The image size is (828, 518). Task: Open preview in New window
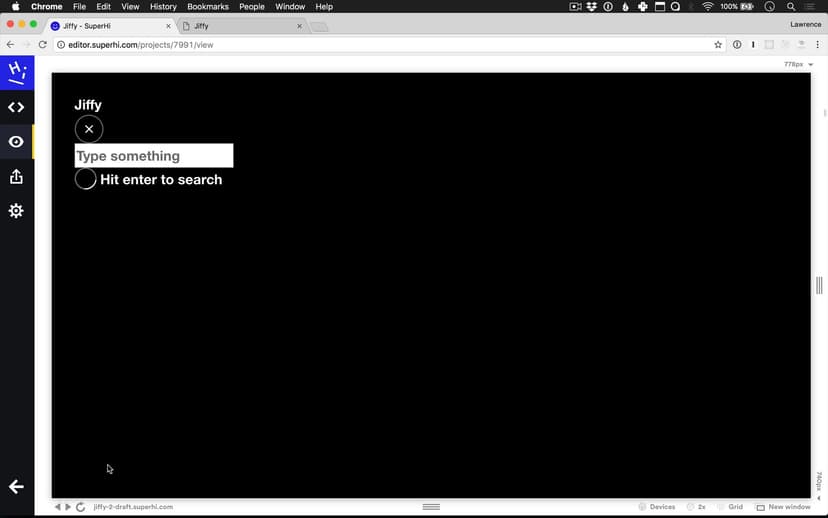click(x=783, y=507)
